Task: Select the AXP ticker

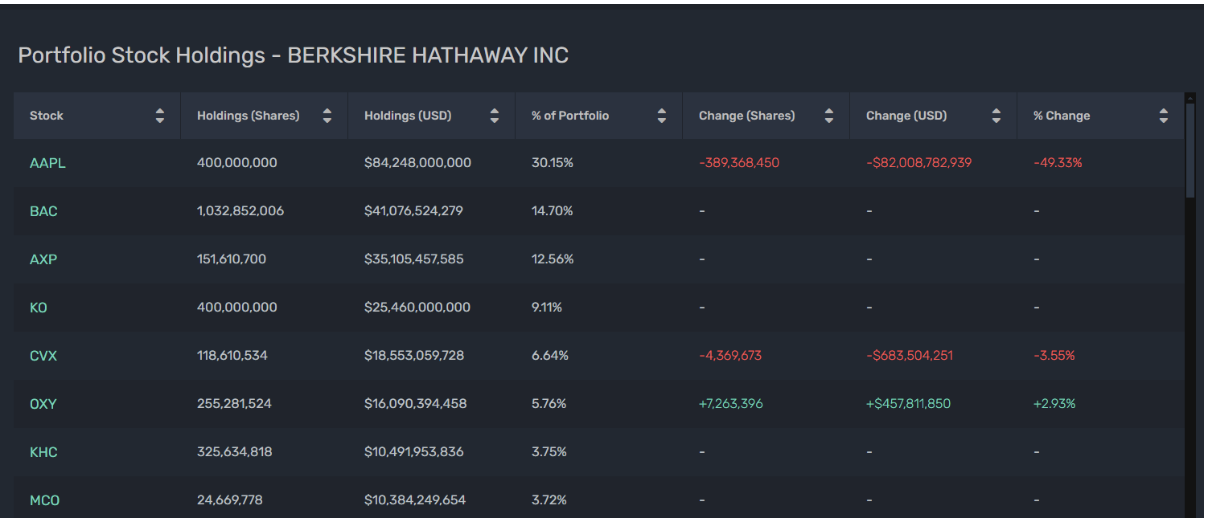Action: point(43,260)
